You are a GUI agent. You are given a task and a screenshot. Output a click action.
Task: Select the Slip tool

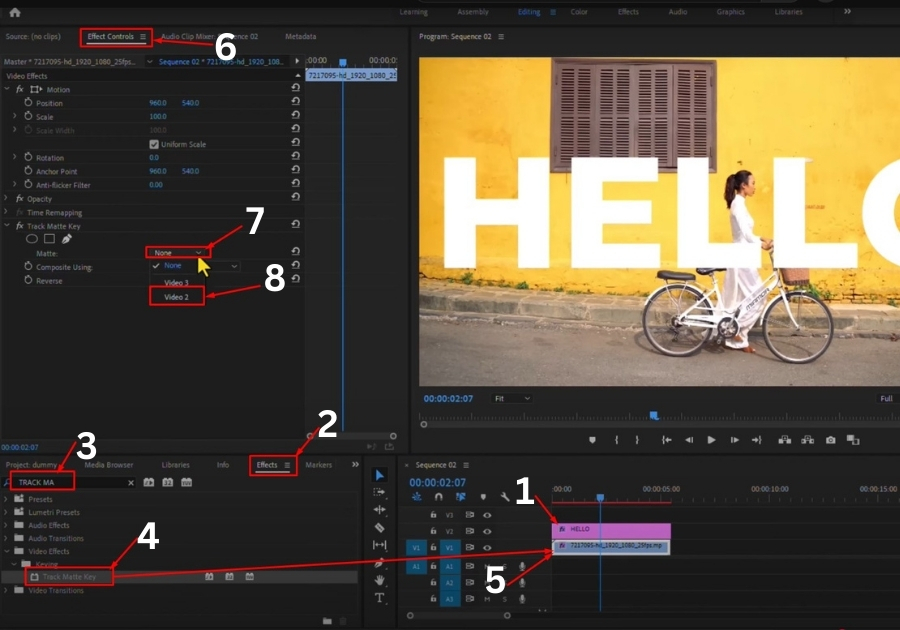tap(379, 545)
